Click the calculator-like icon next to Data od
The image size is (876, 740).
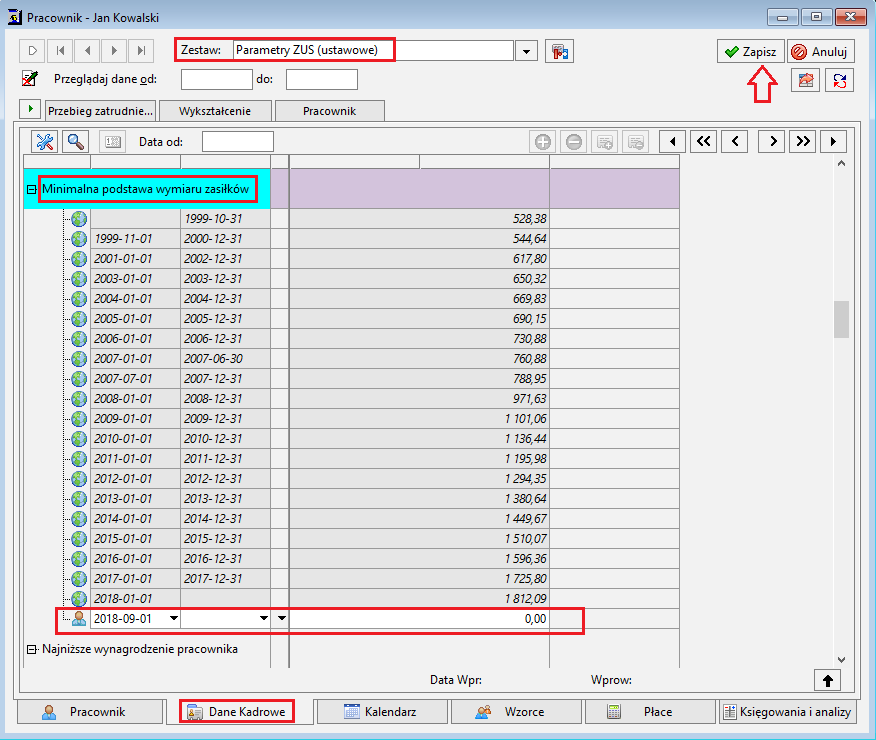coord(113,142)
